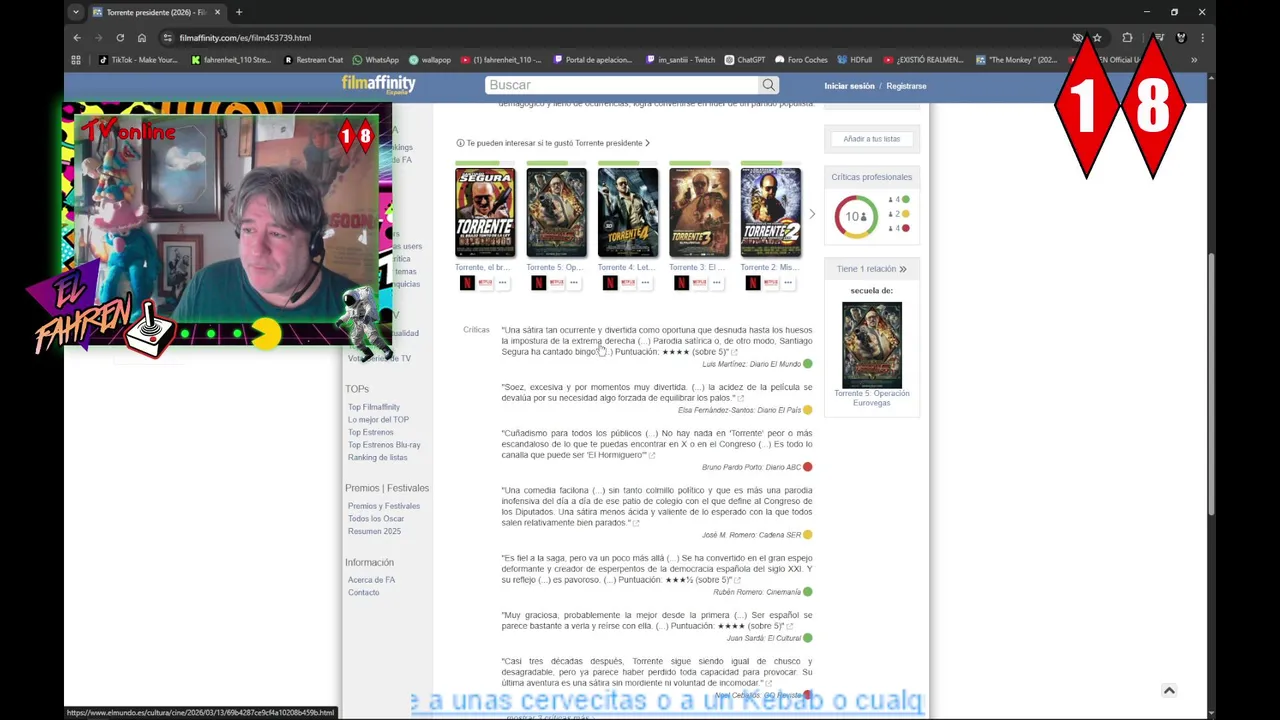
Task: Open Ranking de listas link
Action: pyautogui.click(x=377, y=458)
